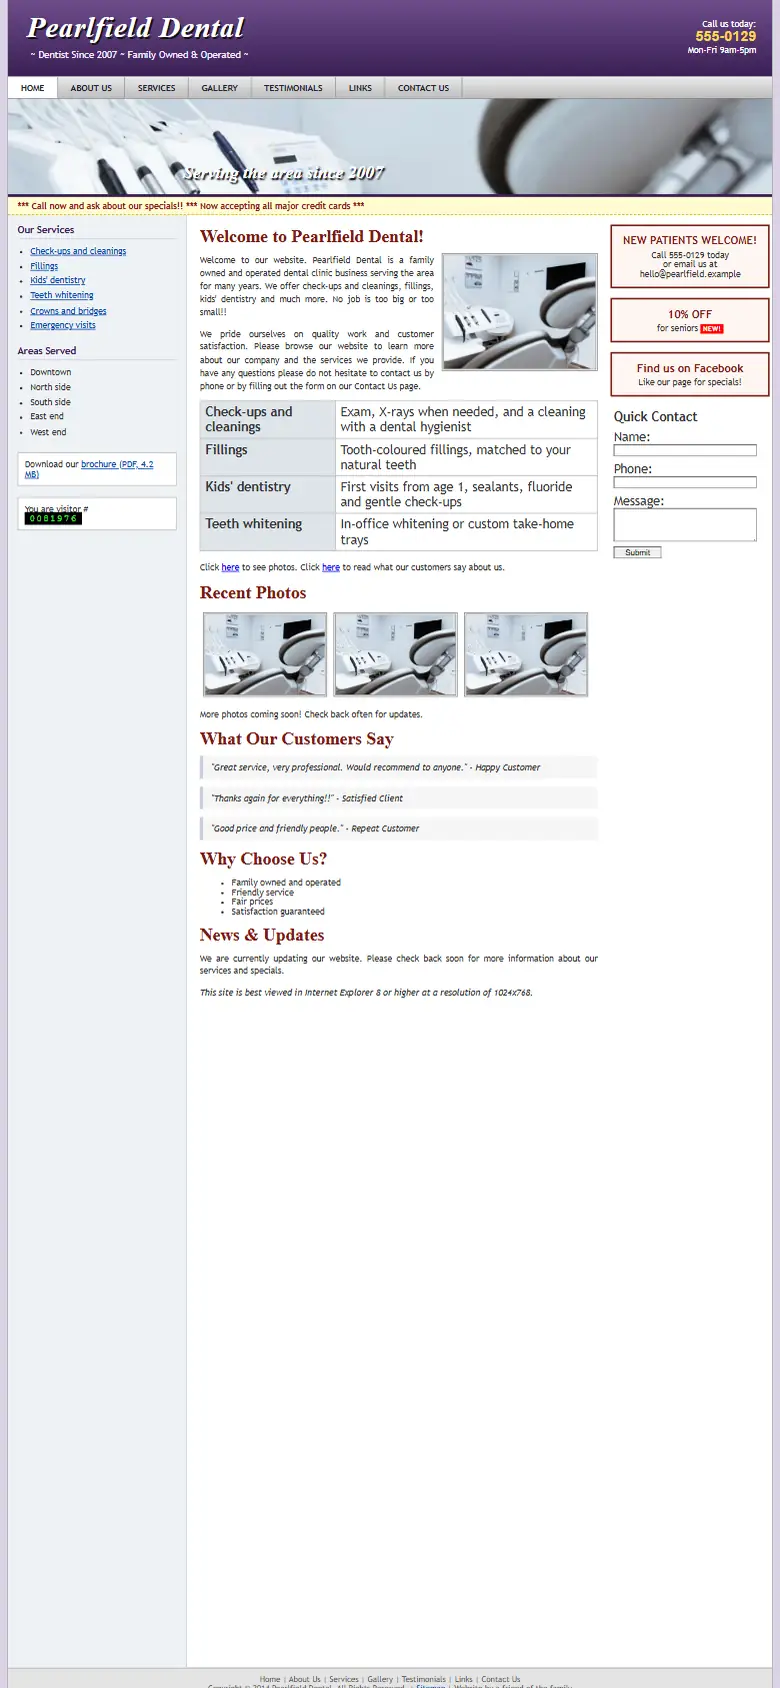Submit the Quick Contact form

[x=637, y=552]
